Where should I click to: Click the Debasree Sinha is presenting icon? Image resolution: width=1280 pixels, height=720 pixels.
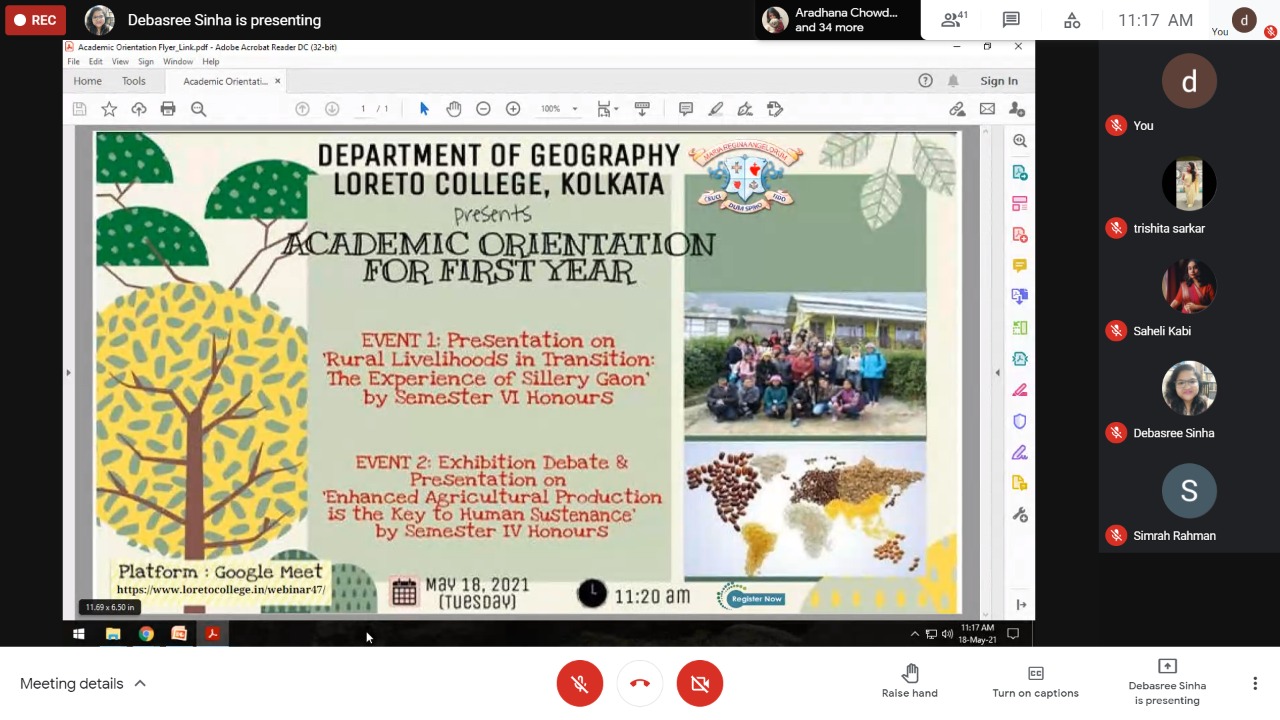tap(1167, 667)
